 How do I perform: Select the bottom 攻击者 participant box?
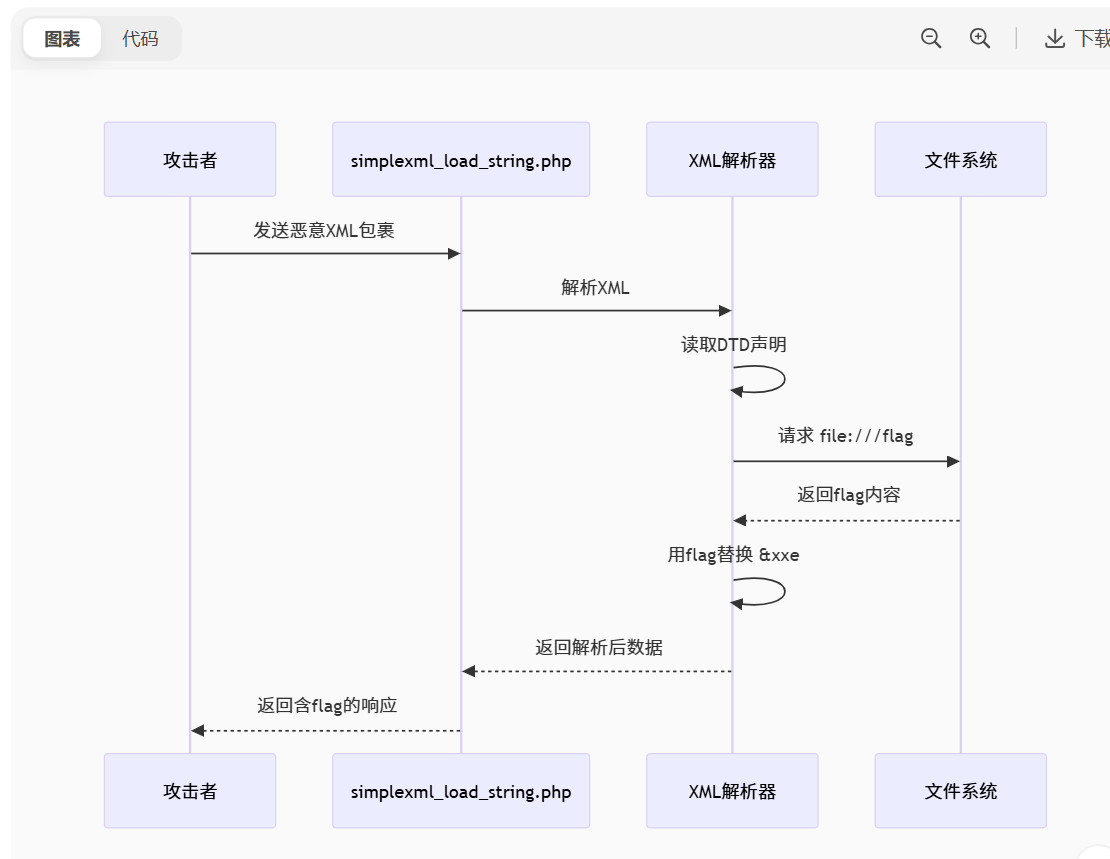[x=190, y=791]
